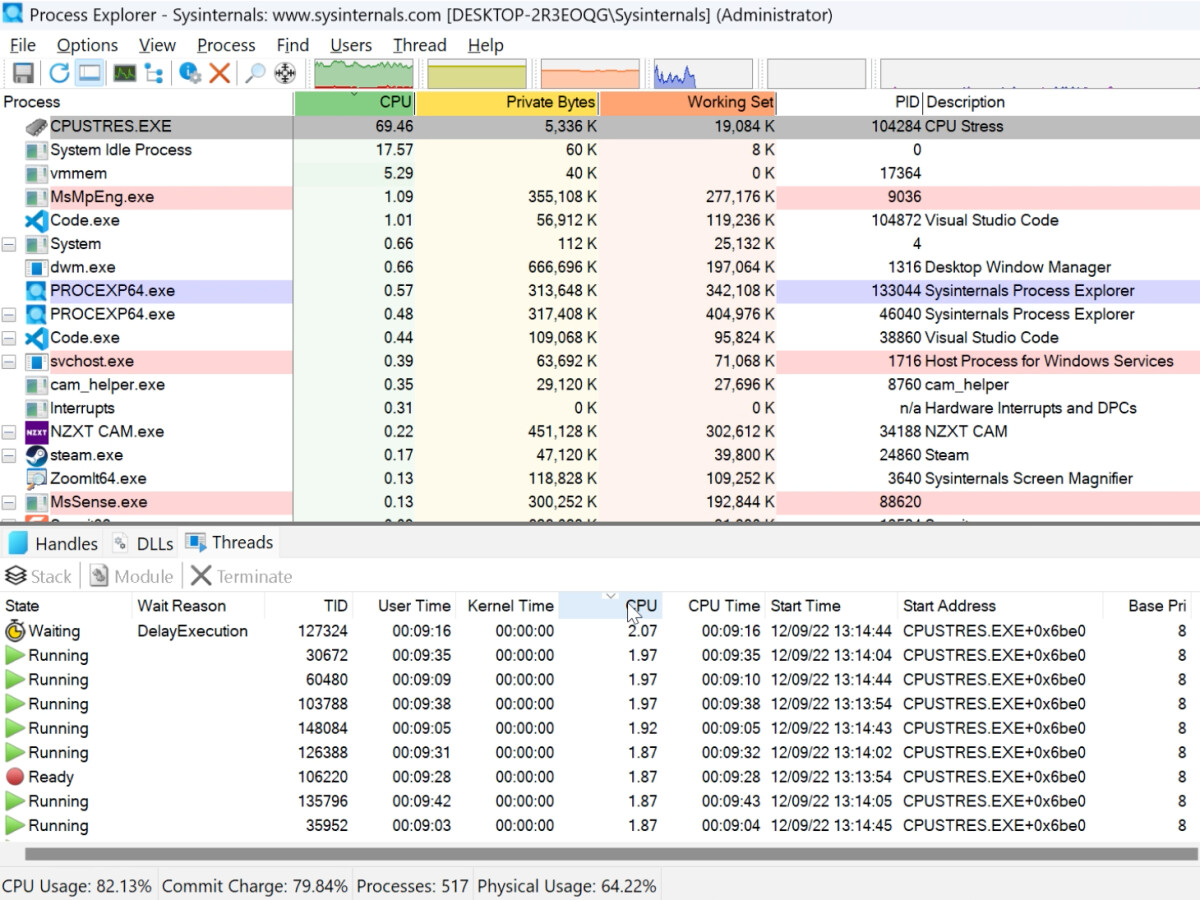Open the CPU history mini-graph
The width and height of the screenshot is (1200, 900).
[x=363, y=72]
